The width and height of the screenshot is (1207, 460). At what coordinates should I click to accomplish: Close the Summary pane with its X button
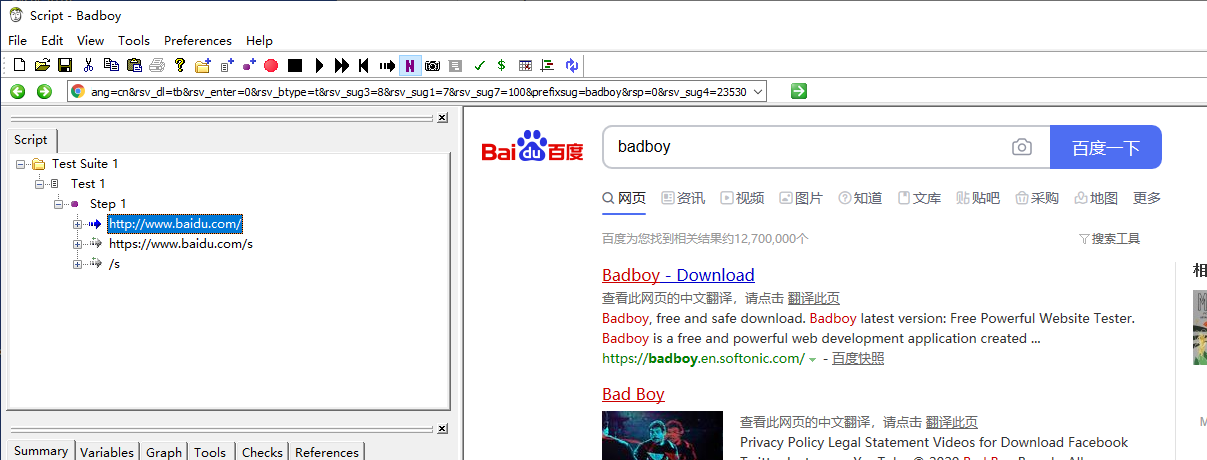point(442,429)
